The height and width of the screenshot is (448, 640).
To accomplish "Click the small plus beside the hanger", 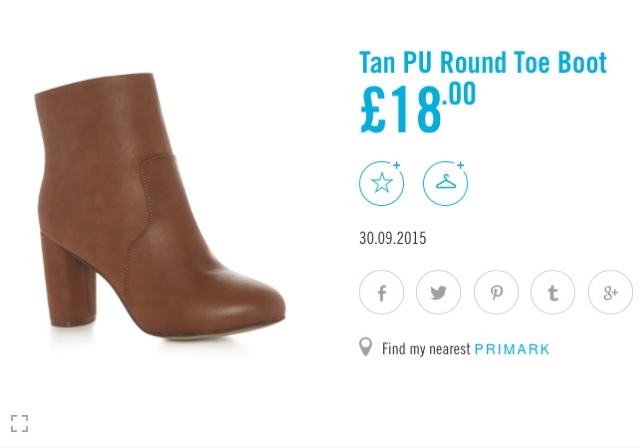I will pyautogui.click(x=460, y=165).
